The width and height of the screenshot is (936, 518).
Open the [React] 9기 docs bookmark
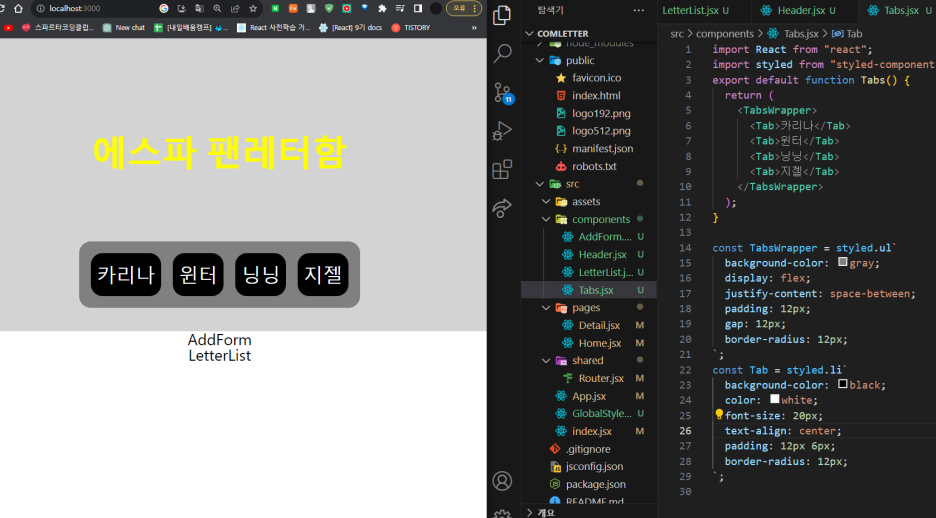click(x=351, y=27)
